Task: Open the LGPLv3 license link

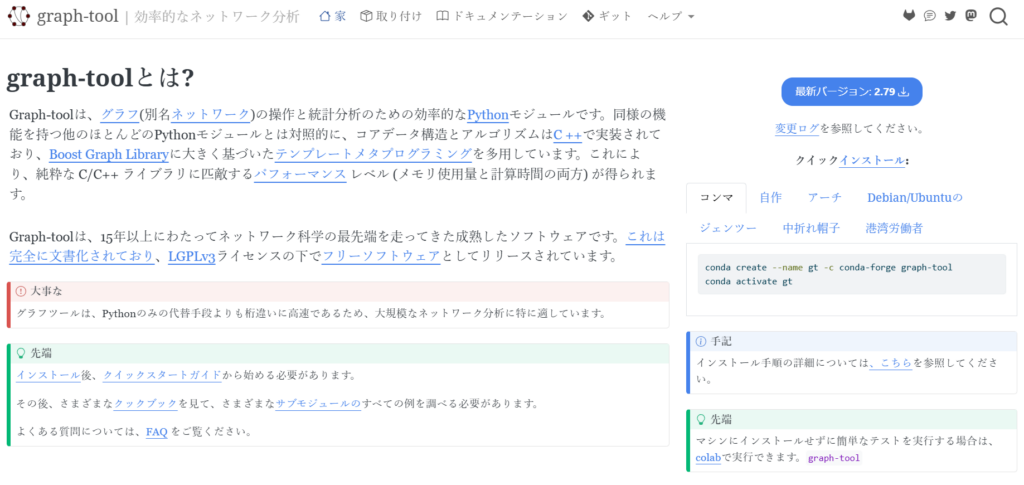Action: click(191, 257)
